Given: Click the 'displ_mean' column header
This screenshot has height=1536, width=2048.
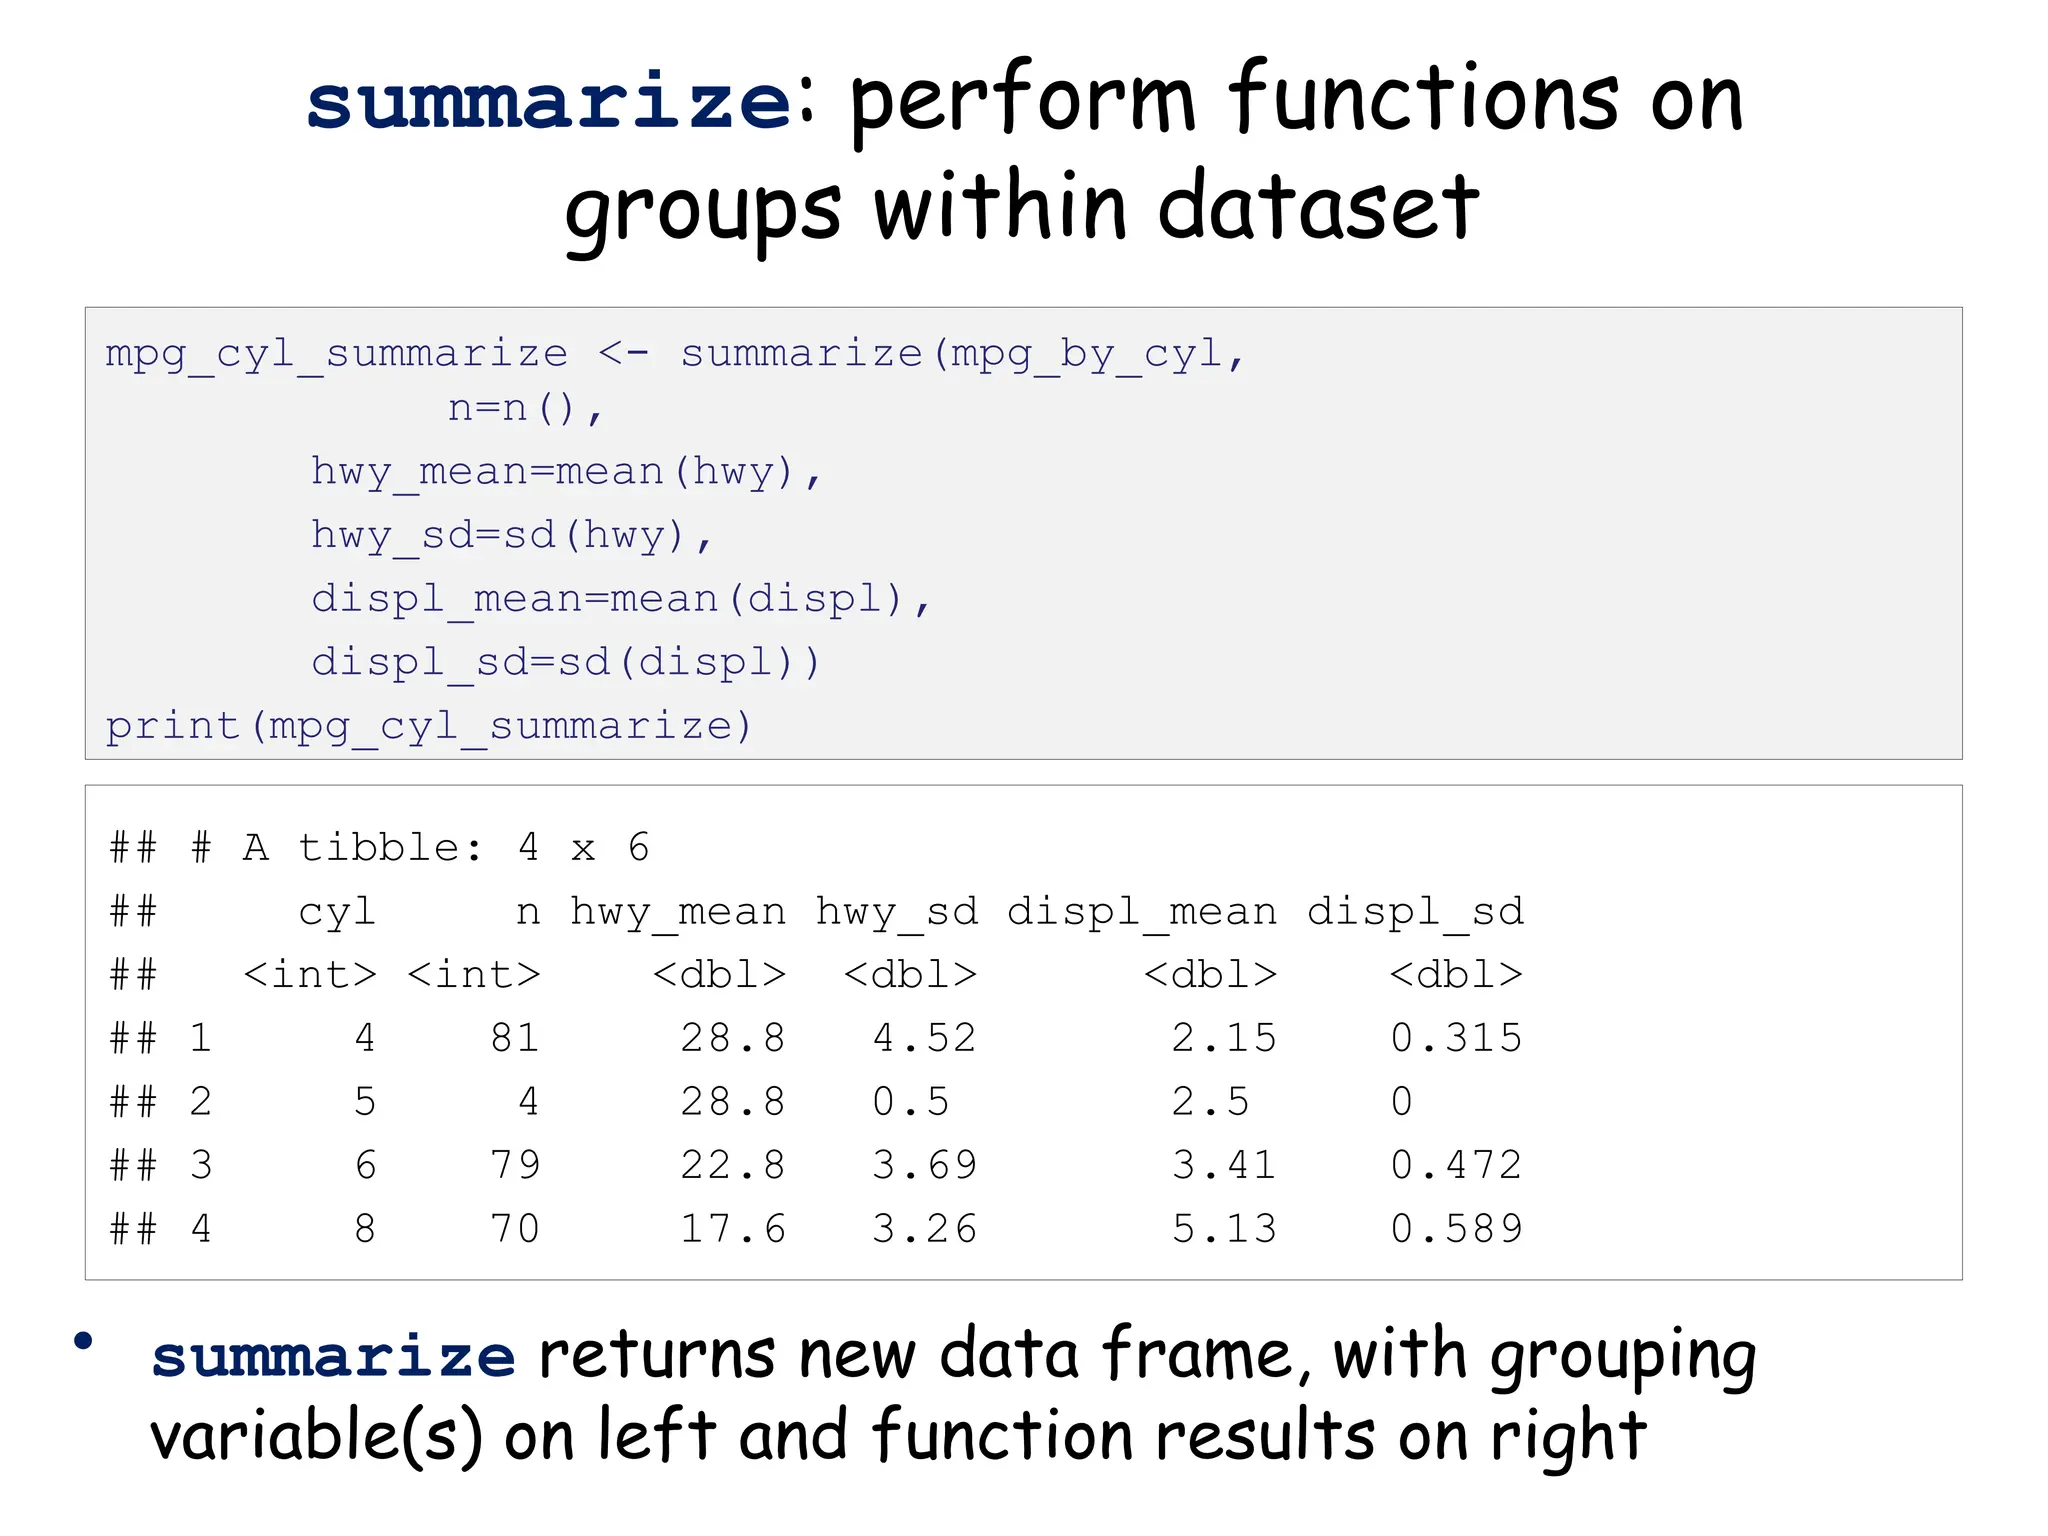Looking at the screenshot, I should click(1142, 911).
